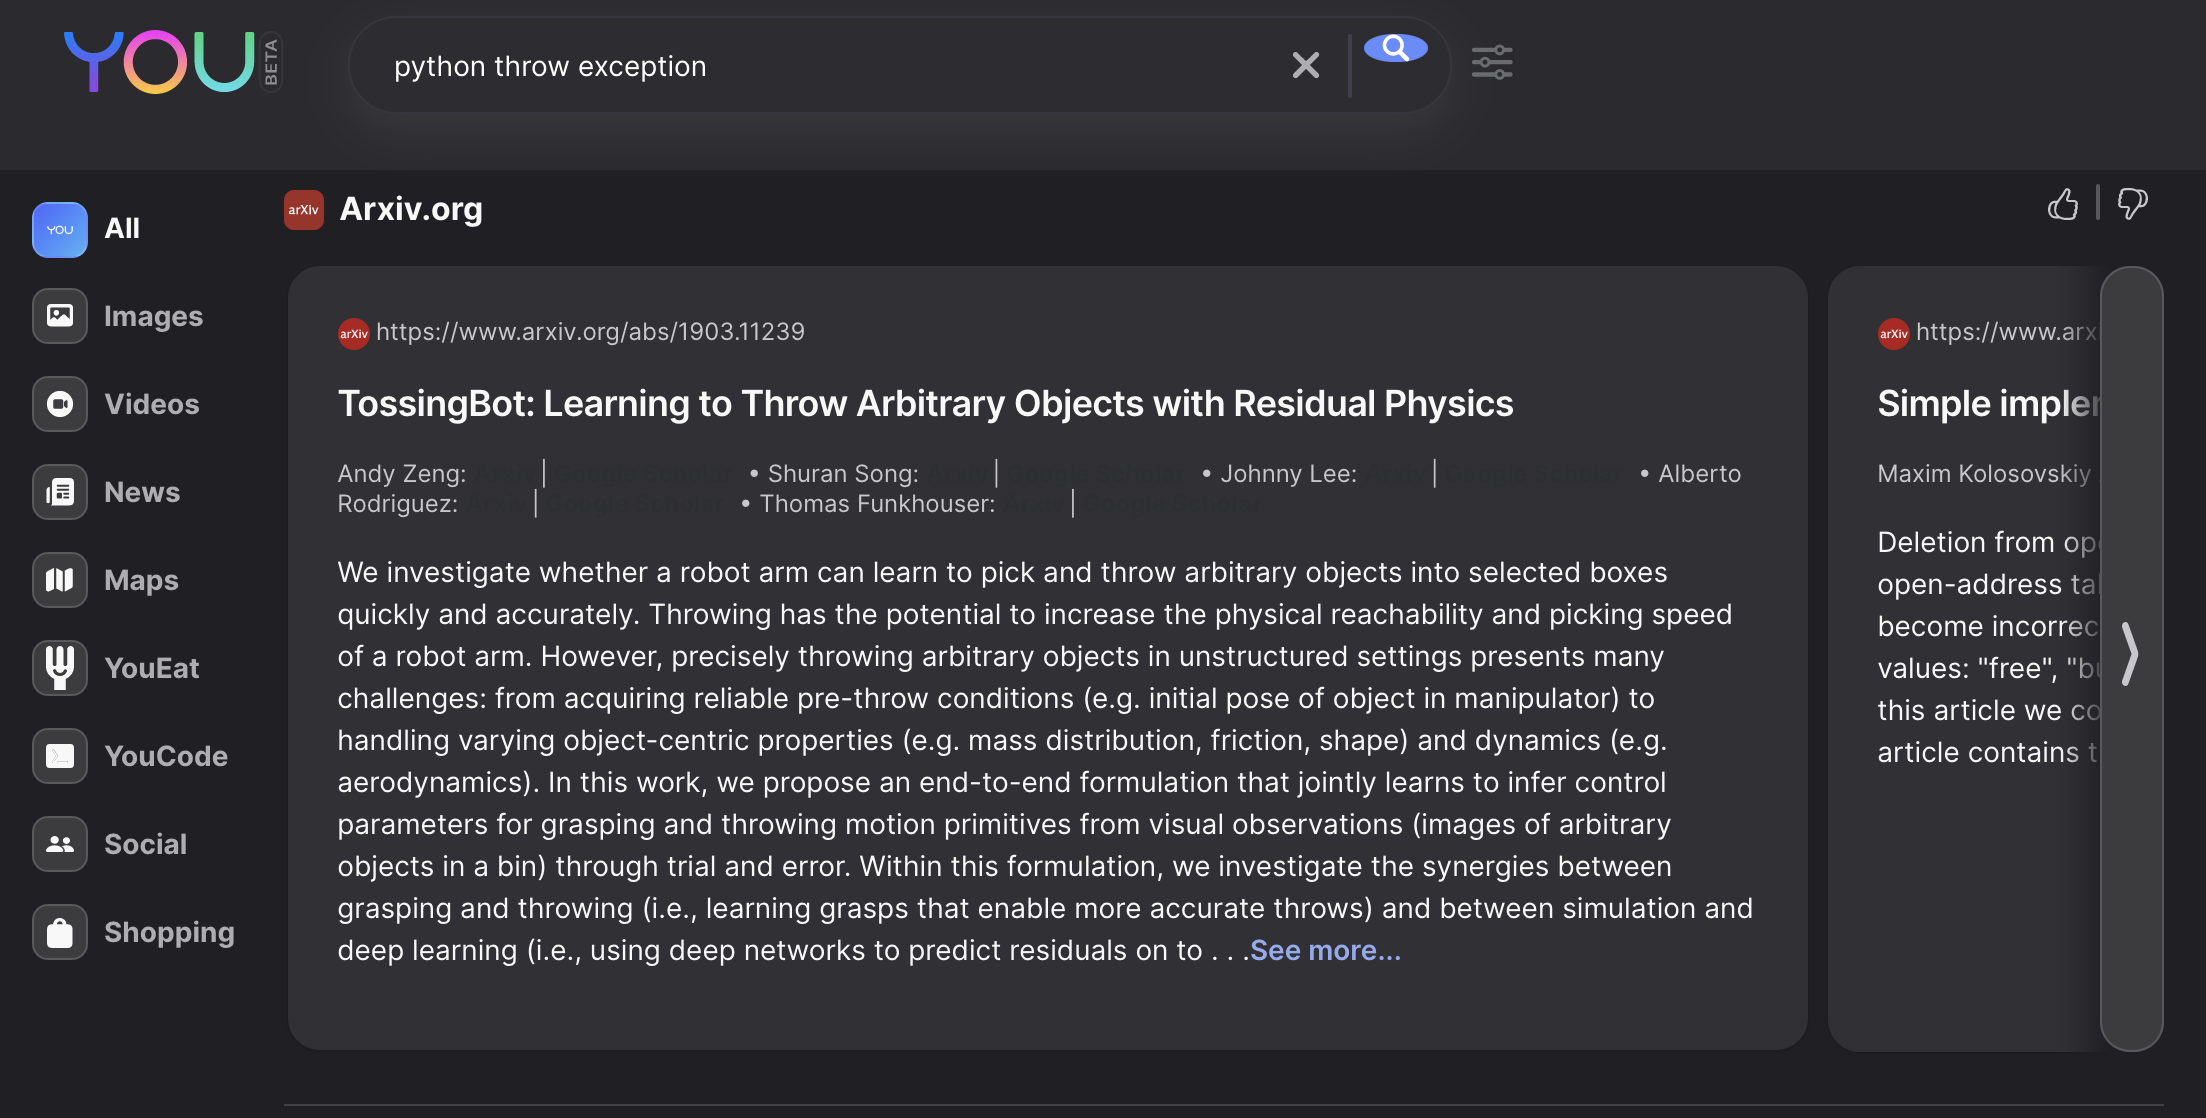Open TossingBot paper title link

[925, 404]
